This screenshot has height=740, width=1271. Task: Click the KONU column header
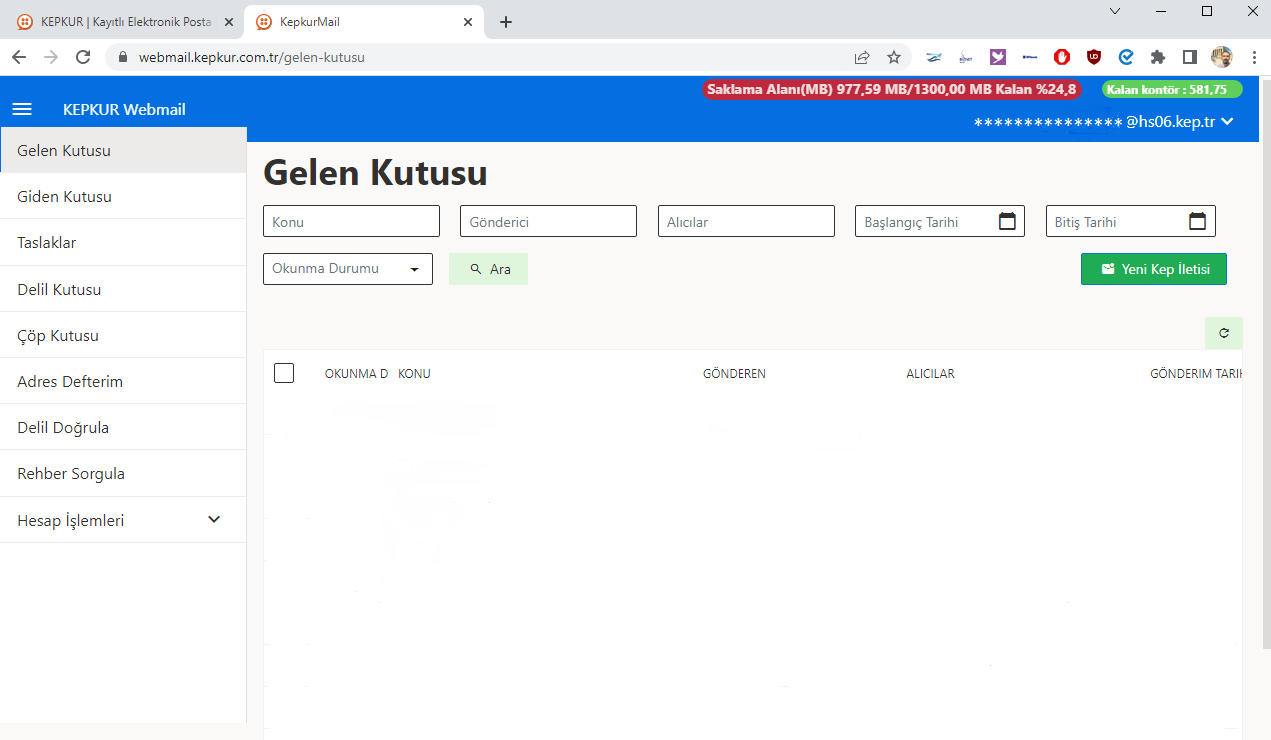(414, 374)
